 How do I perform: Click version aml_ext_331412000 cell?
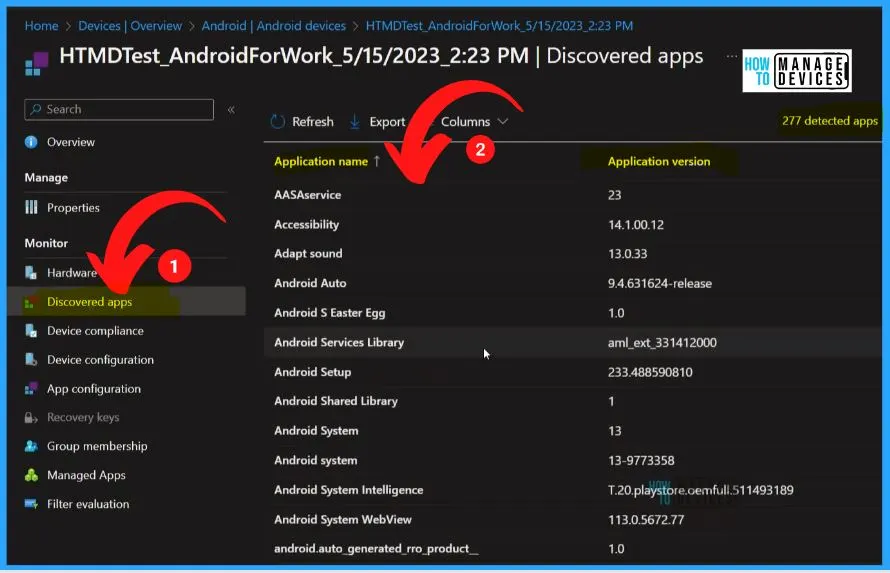click(x=662, y=342)
